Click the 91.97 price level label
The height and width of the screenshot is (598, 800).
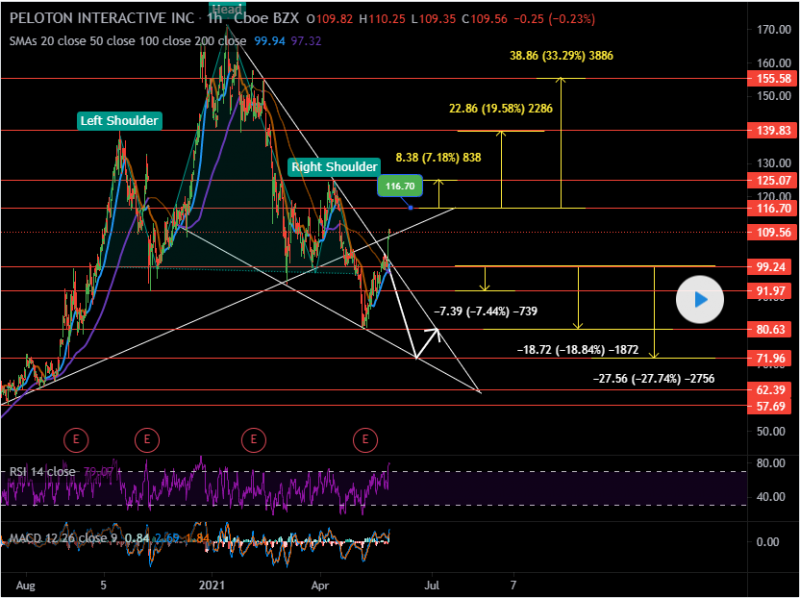[x=771, y=291]
